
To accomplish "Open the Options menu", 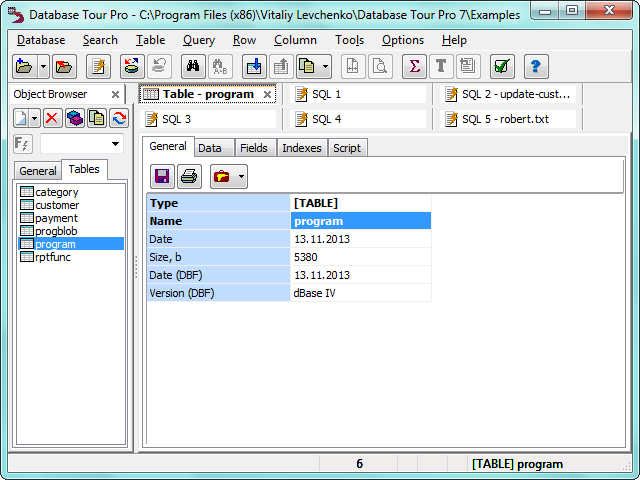I will tap(403, 40).
